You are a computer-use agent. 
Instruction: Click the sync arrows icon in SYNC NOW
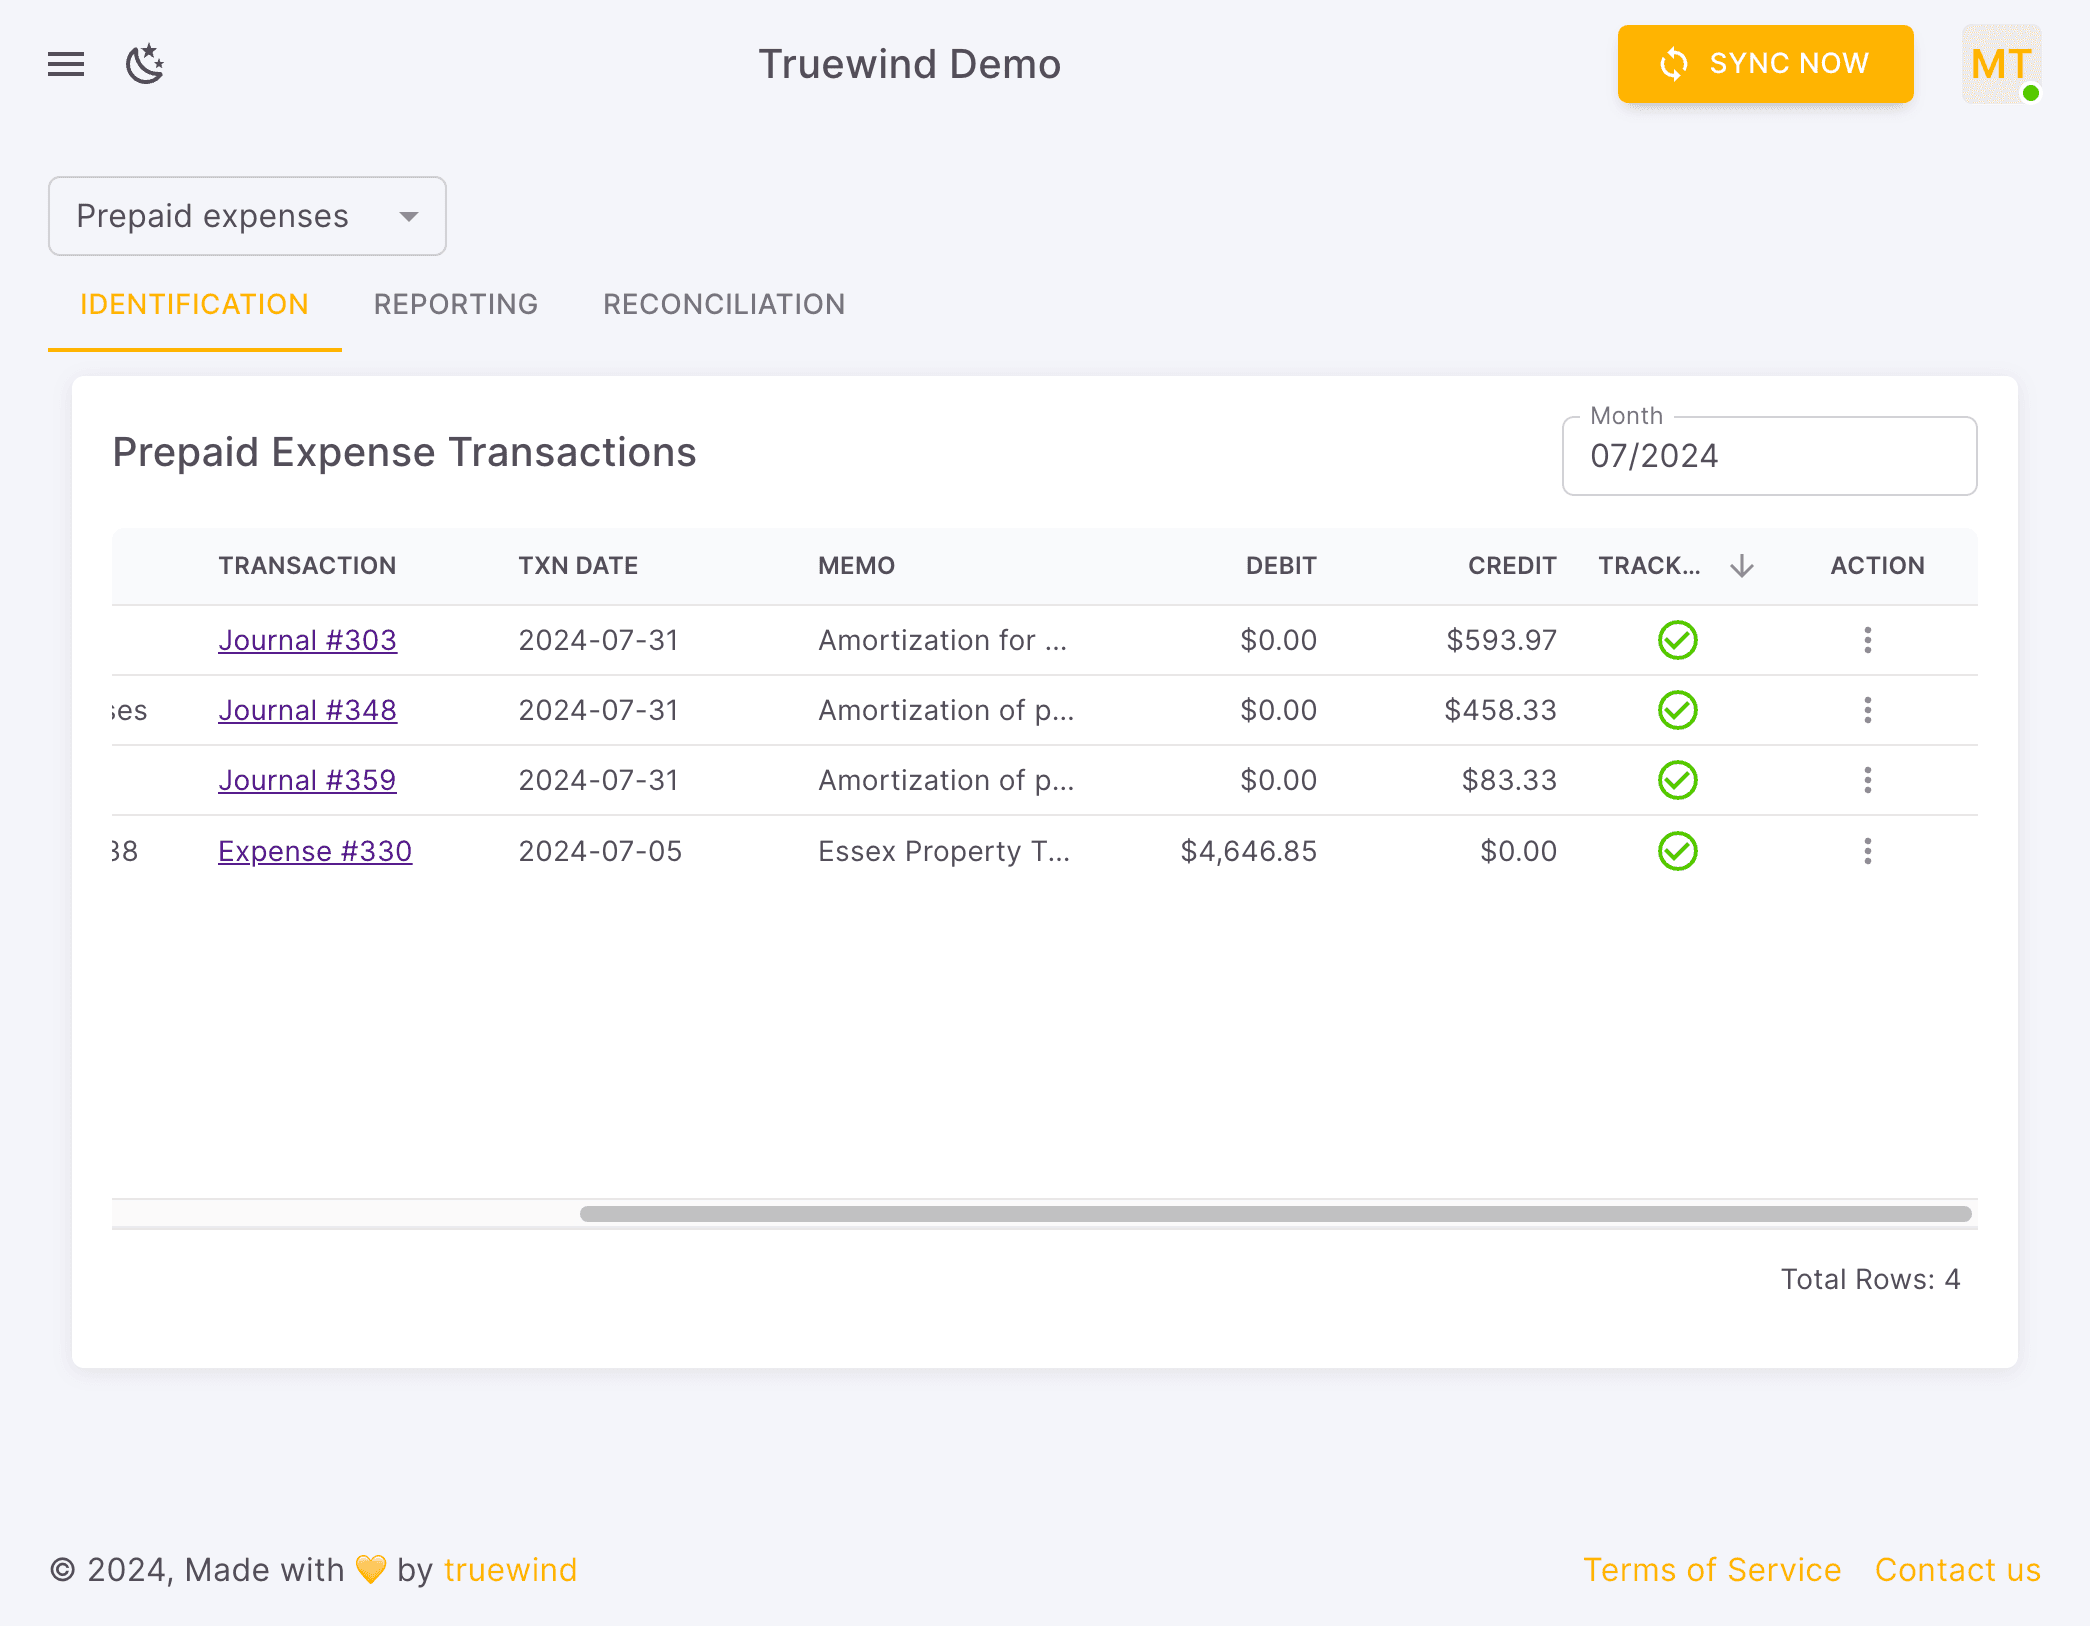coord(1673,64)
